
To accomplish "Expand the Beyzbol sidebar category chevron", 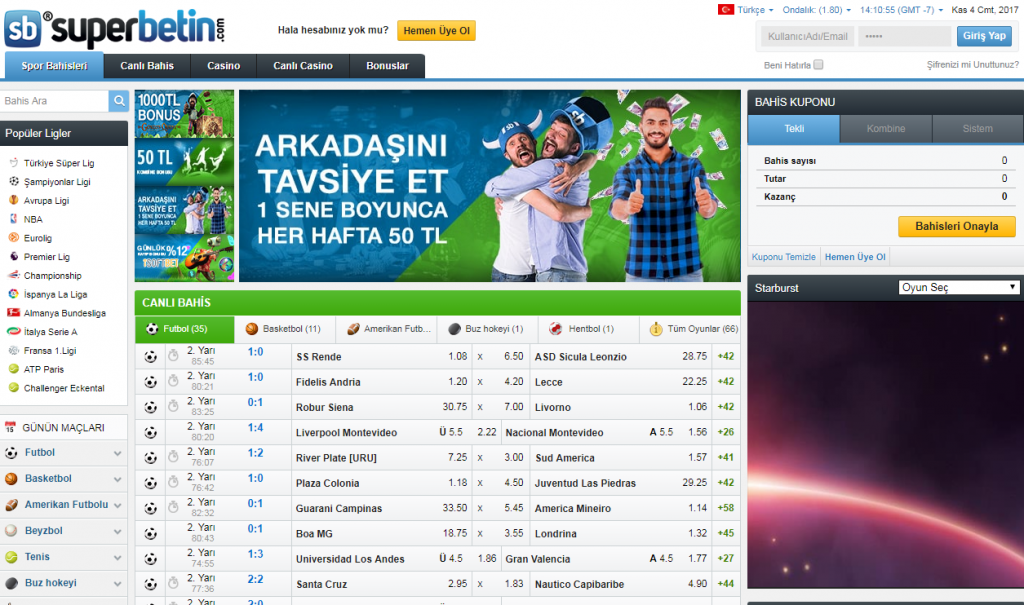I will click(118, 532).
